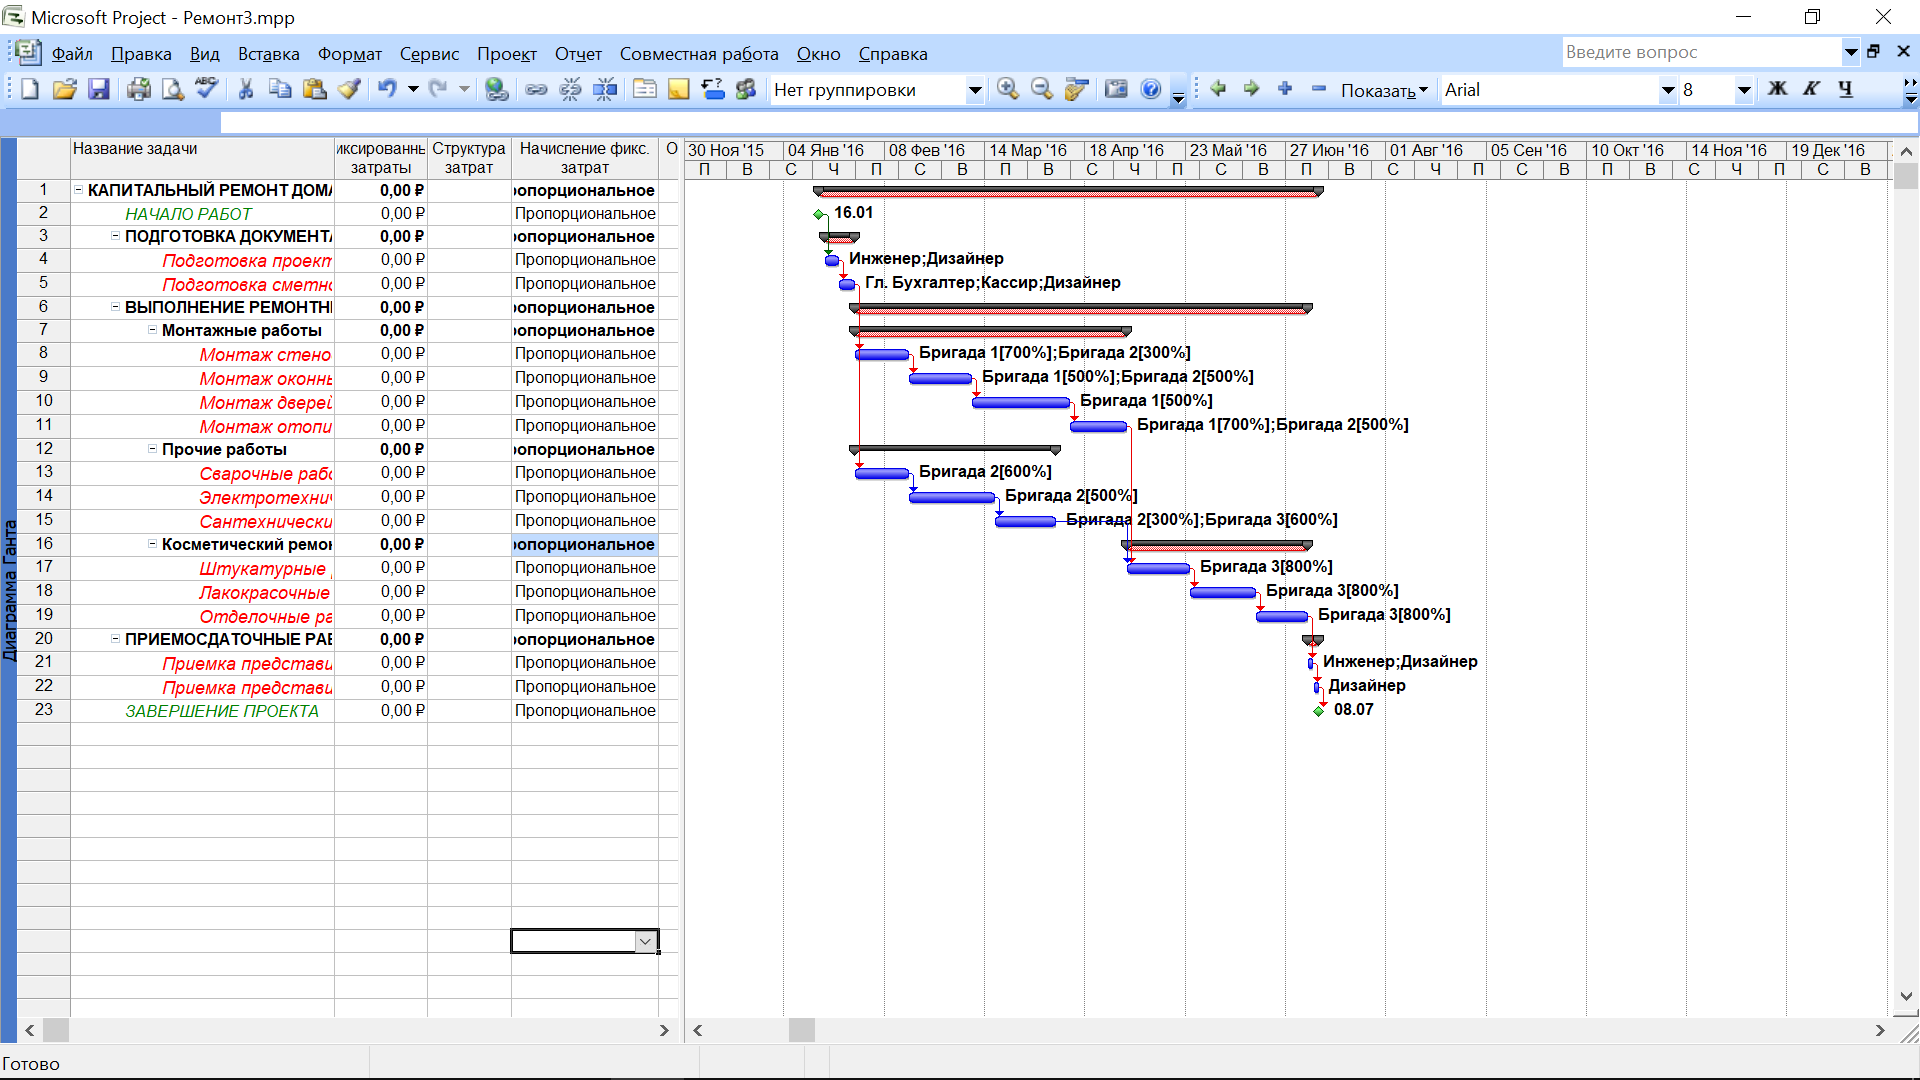Image resolution: width=1920 pixels, height=1080 pixels.
Task: Open the Arial font name dropdown
Action: click(1667, 90)
